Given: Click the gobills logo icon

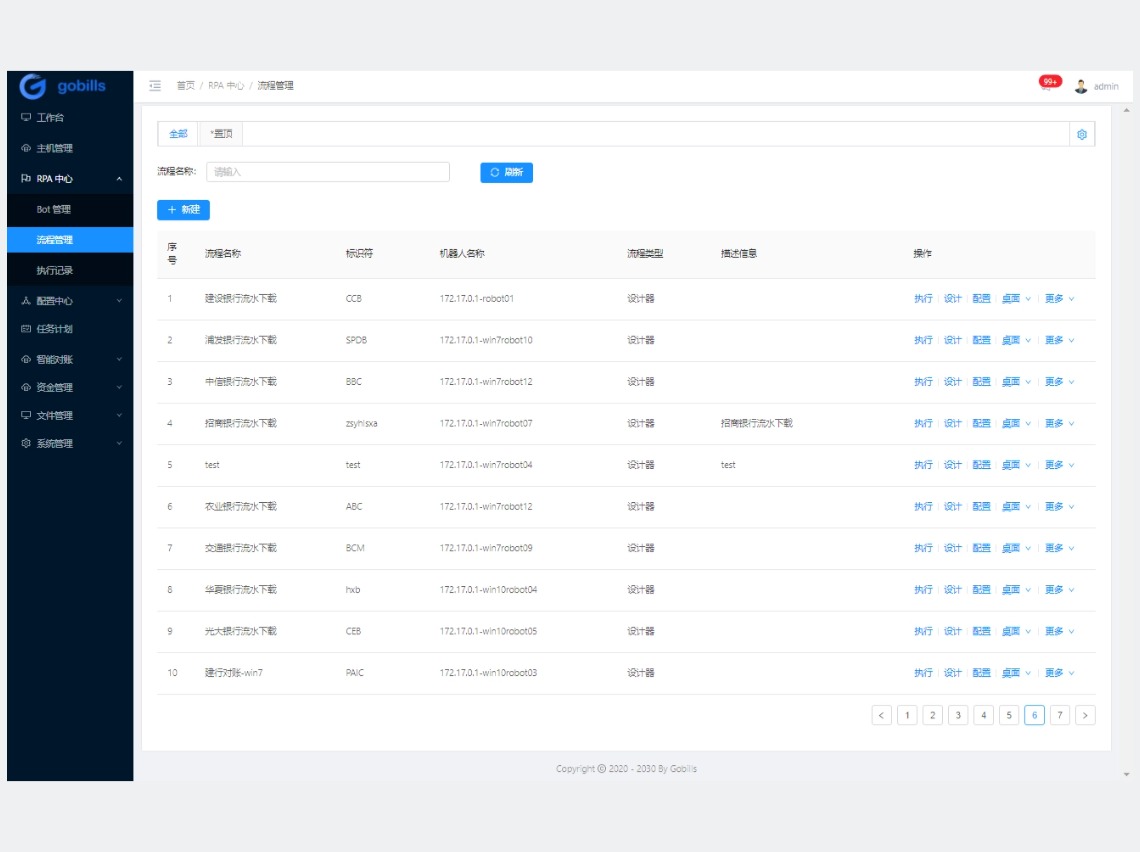Looking at the screenshot, I should [x=33, y=87].
